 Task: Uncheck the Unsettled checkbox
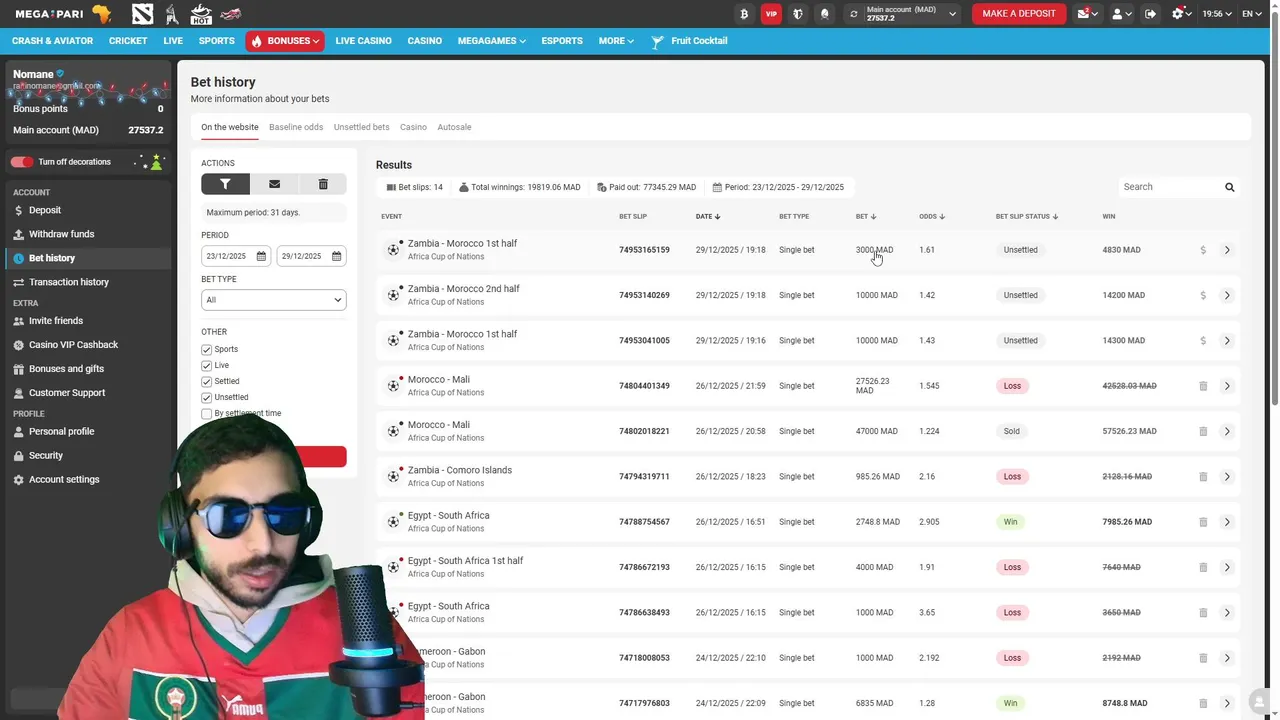(x=206, y=397)
